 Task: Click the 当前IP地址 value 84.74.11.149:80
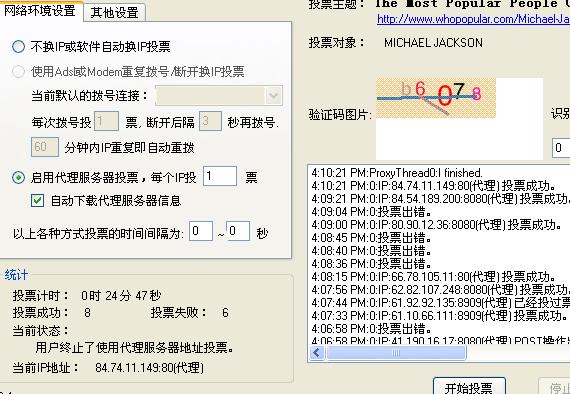(149, 367)
